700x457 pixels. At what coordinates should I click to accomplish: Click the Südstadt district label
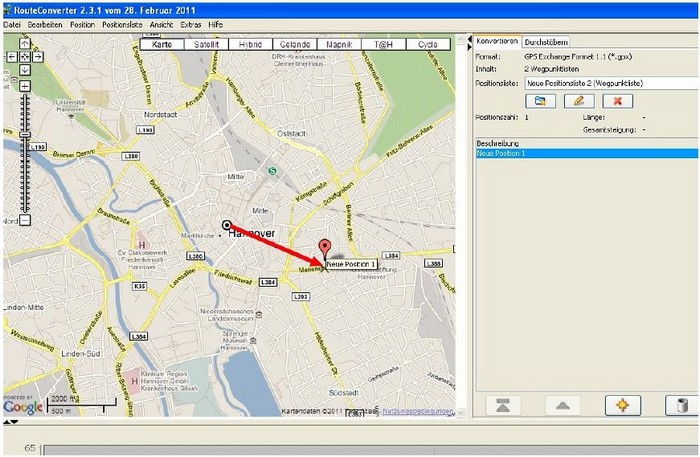[x=343, y=393]
